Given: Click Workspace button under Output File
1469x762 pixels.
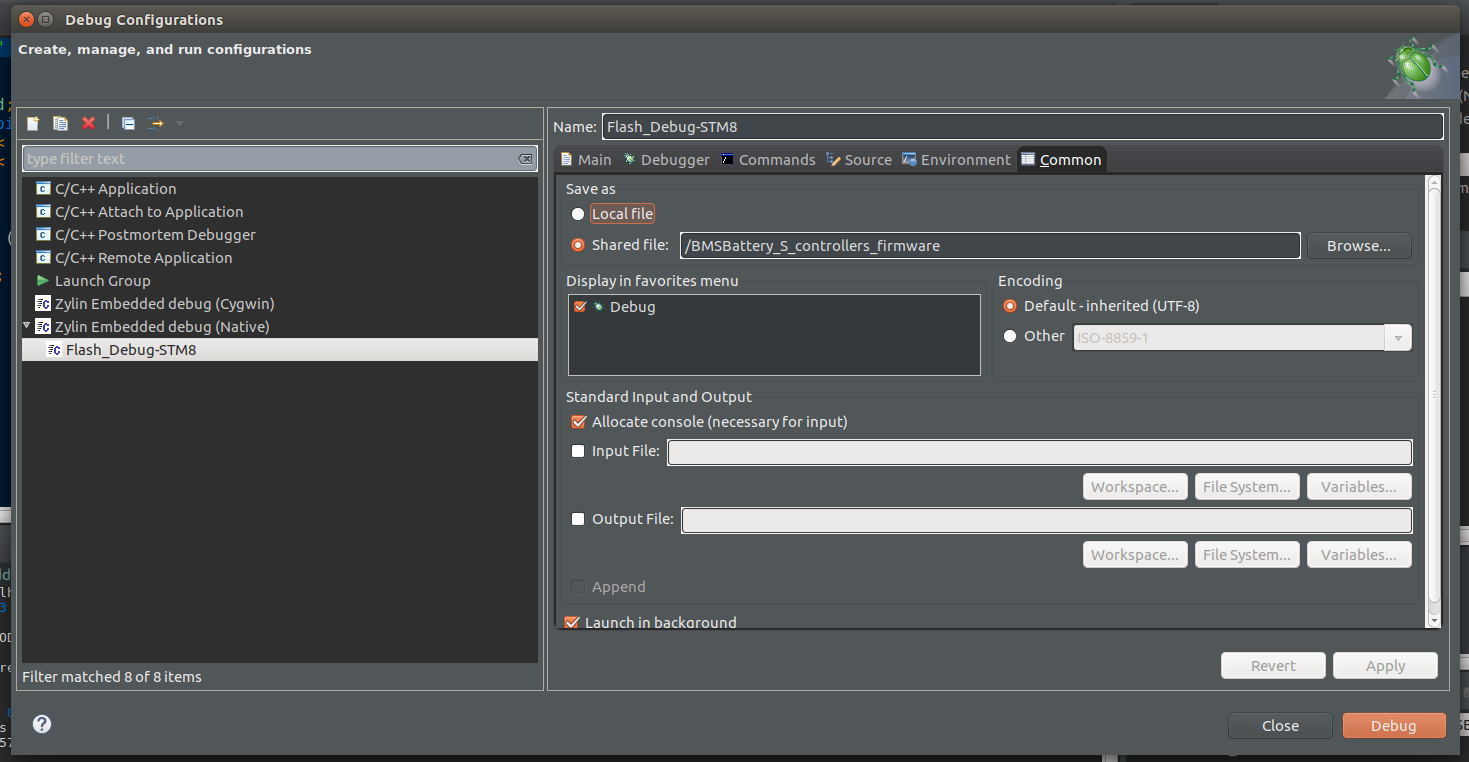Looking at the screenshot, I should coord(1135,555).
